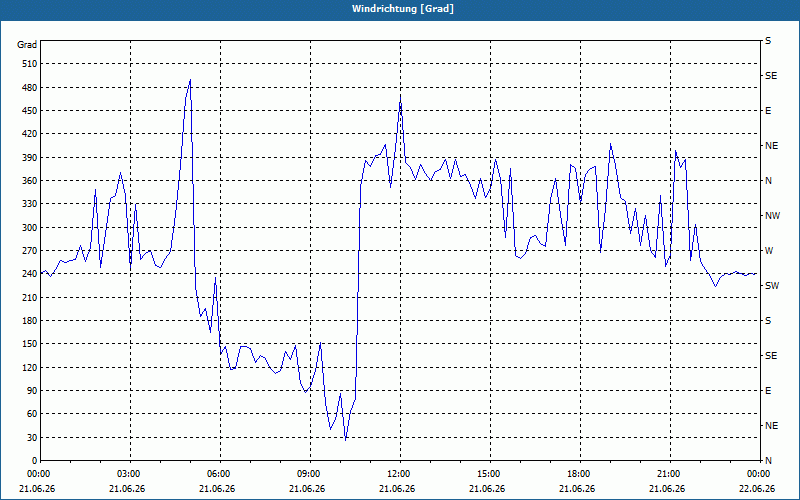
Task: Click the W compass label on right axis
Action: [769, 251]
